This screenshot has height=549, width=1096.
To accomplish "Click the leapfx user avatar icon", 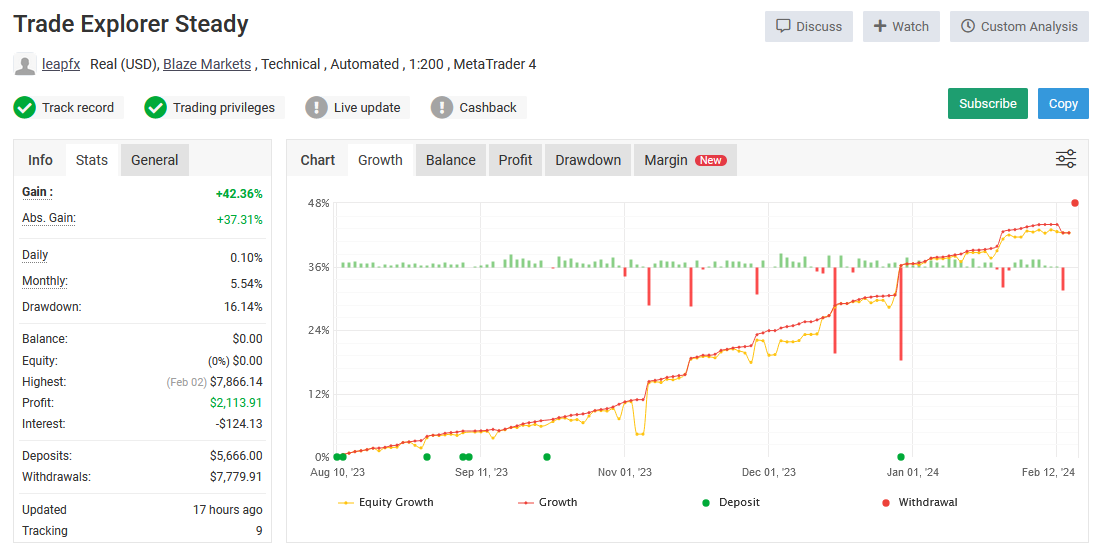I will [25, 65].
